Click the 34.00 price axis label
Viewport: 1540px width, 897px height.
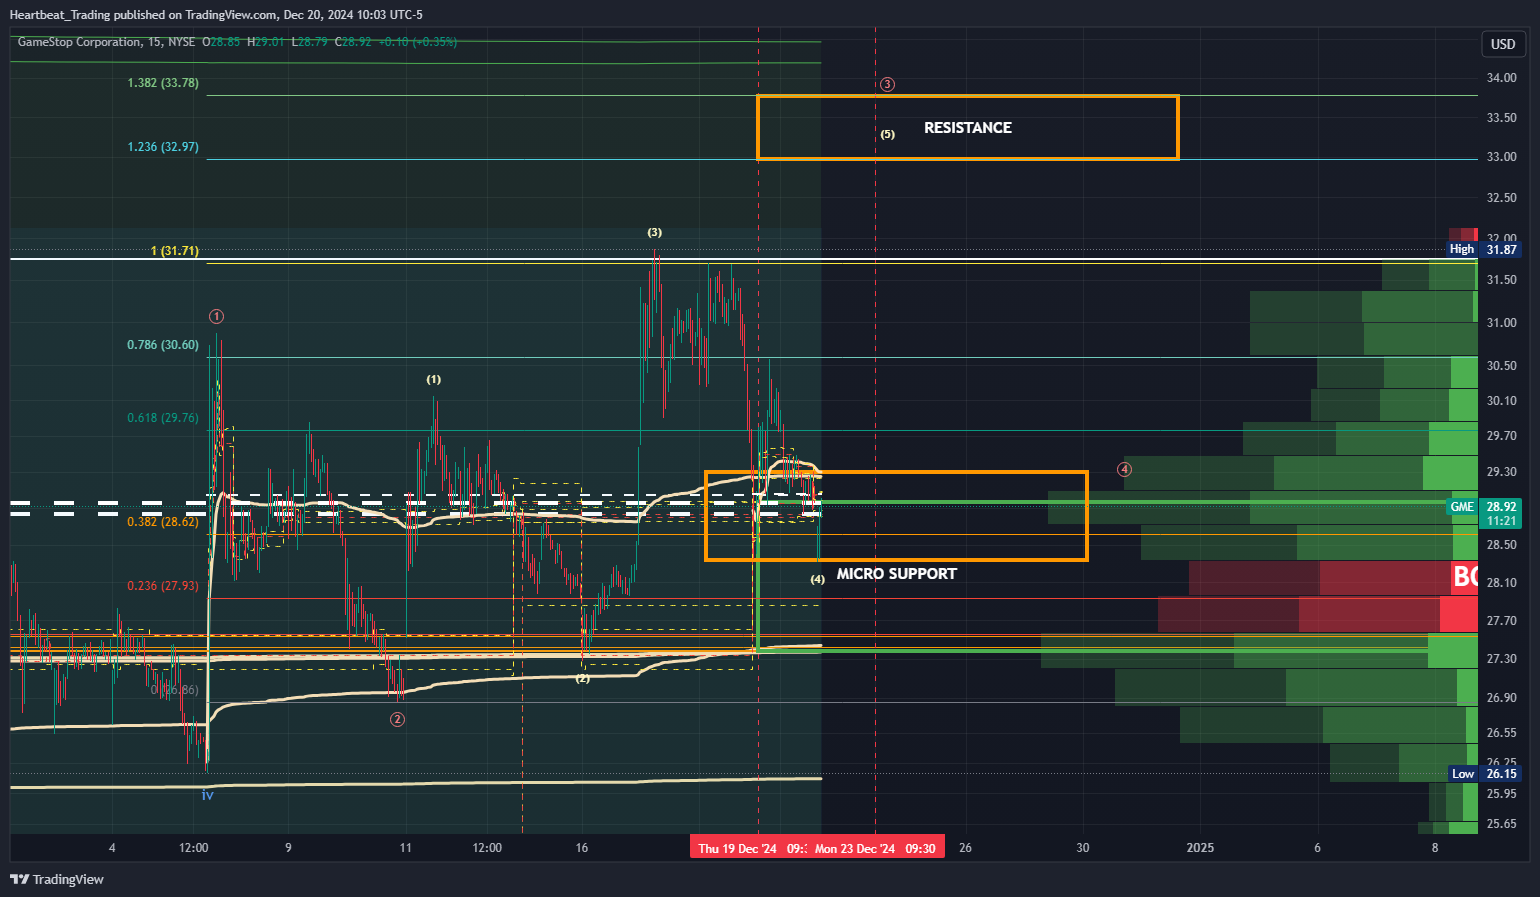(x=1501, y=78)
